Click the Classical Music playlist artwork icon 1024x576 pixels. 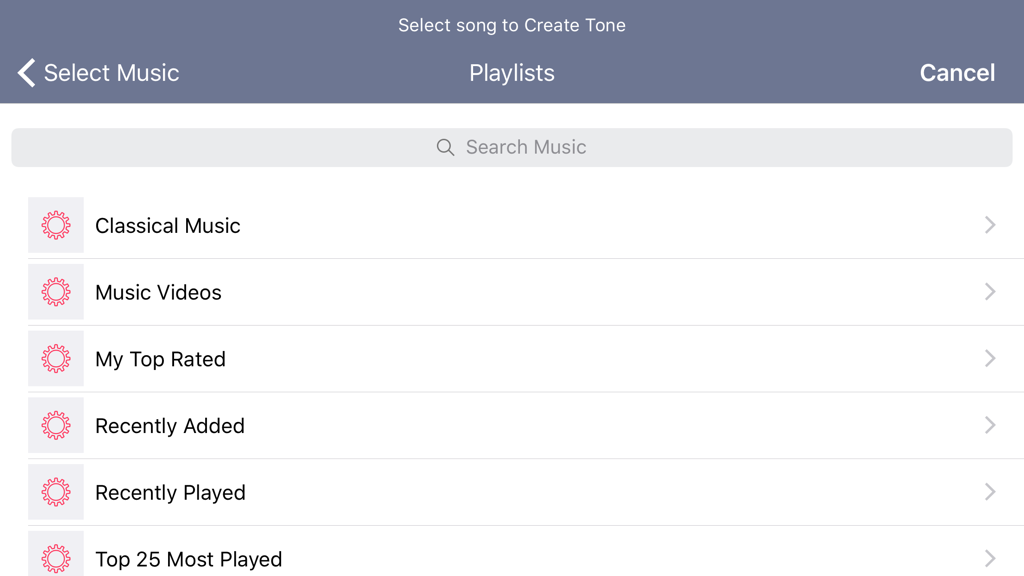(x=55, y=225)
